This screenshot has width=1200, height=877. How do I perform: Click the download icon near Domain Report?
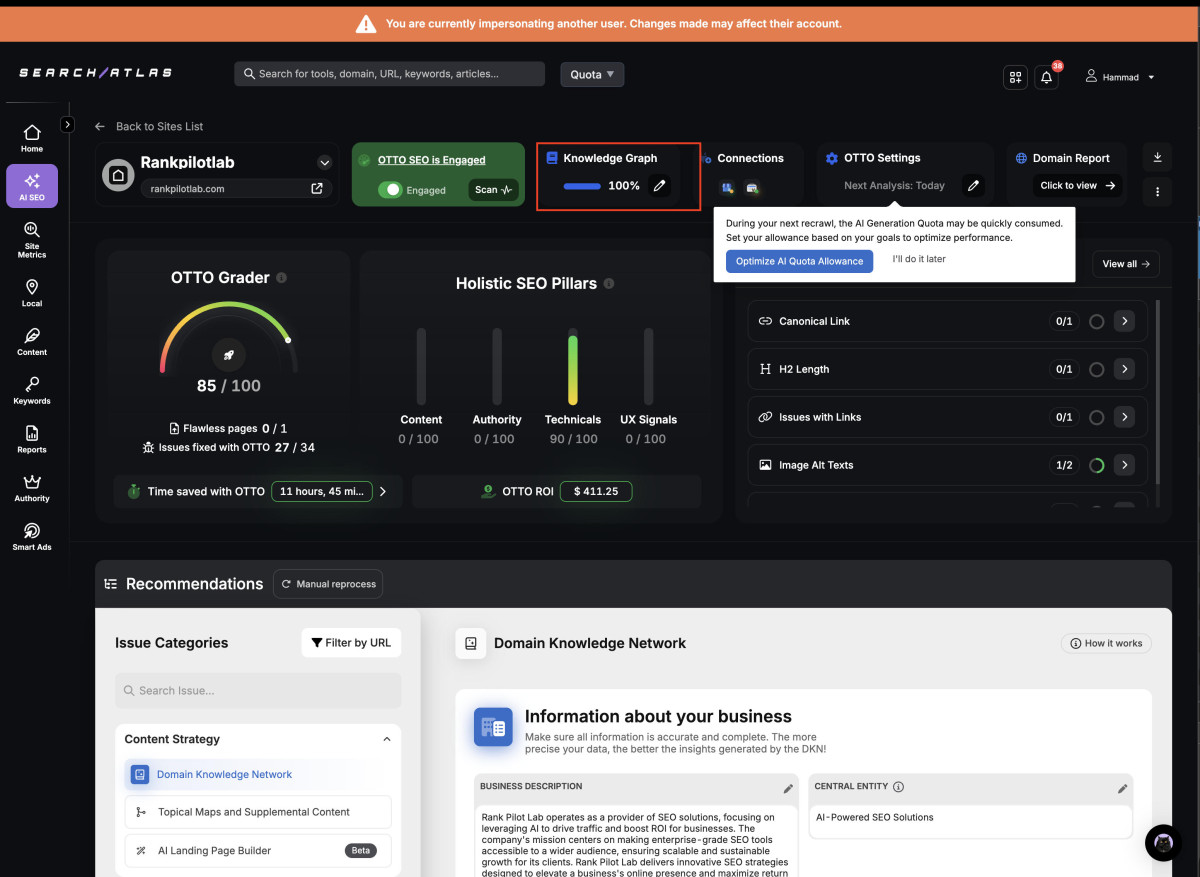point(1157,158)
